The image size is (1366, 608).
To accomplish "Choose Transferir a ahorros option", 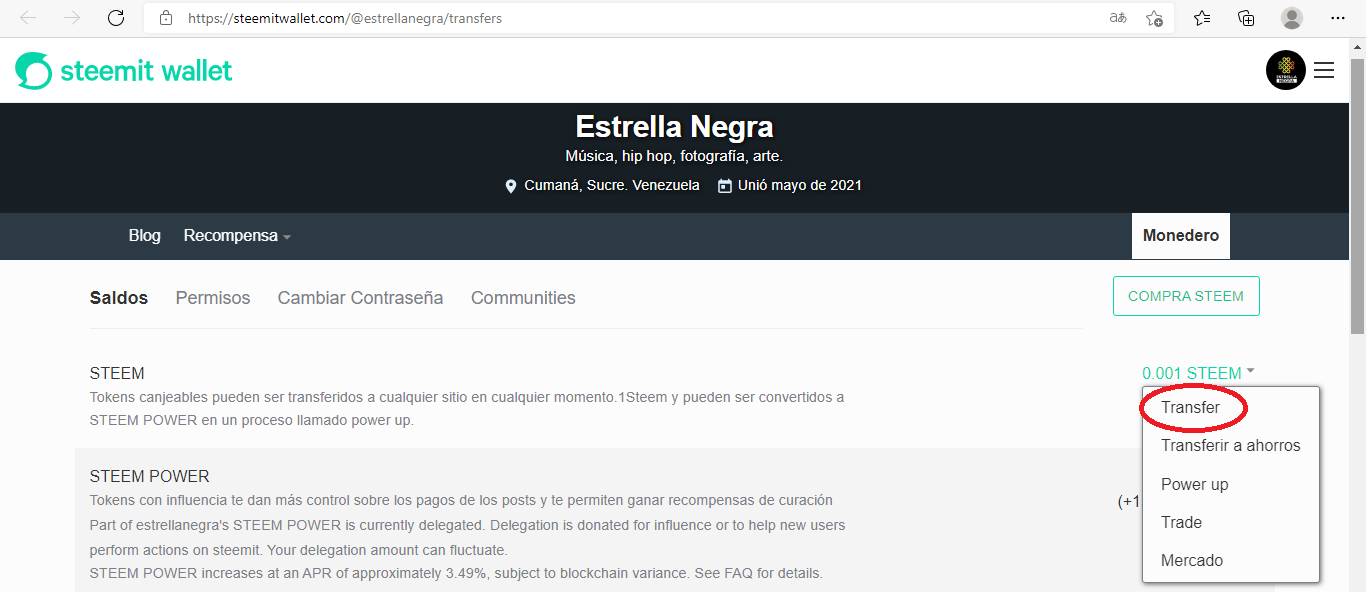I will (x=1231, y=446).
